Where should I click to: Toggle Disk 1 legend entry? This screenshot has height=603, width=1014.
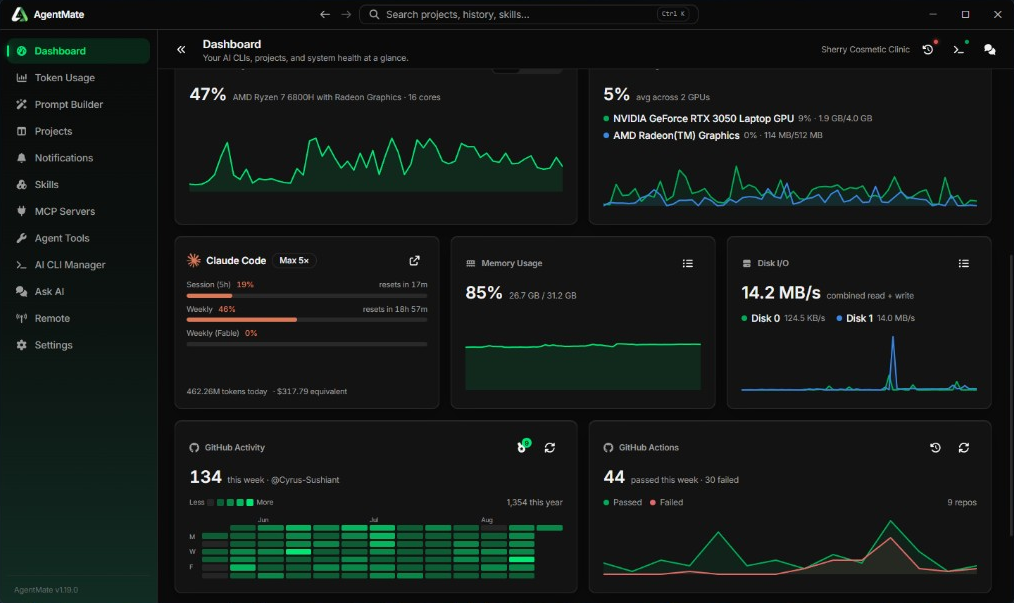876,318
